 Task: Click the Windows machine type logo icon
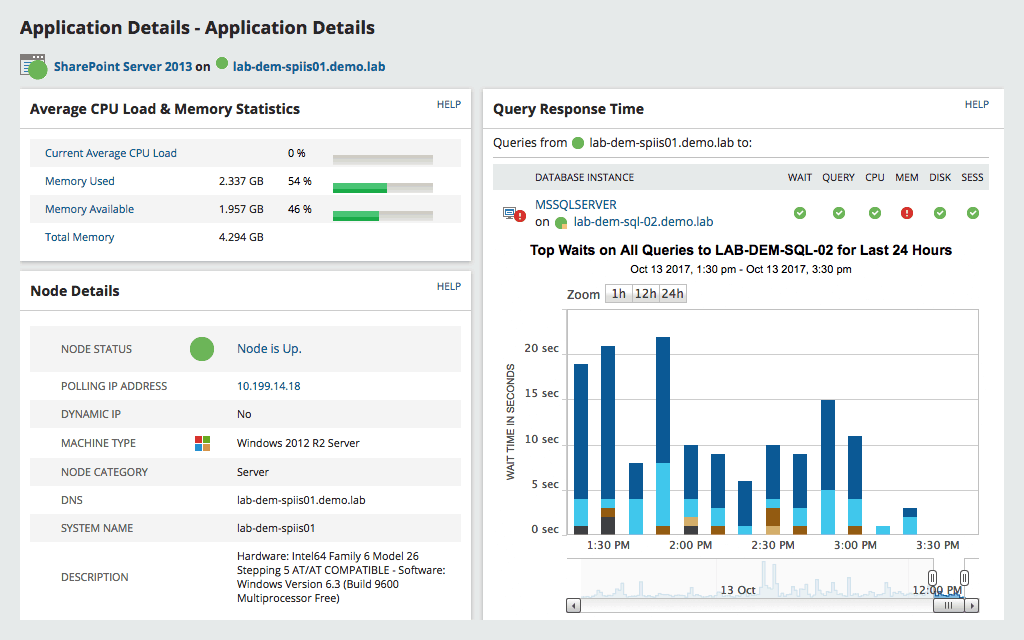[202, 443]
